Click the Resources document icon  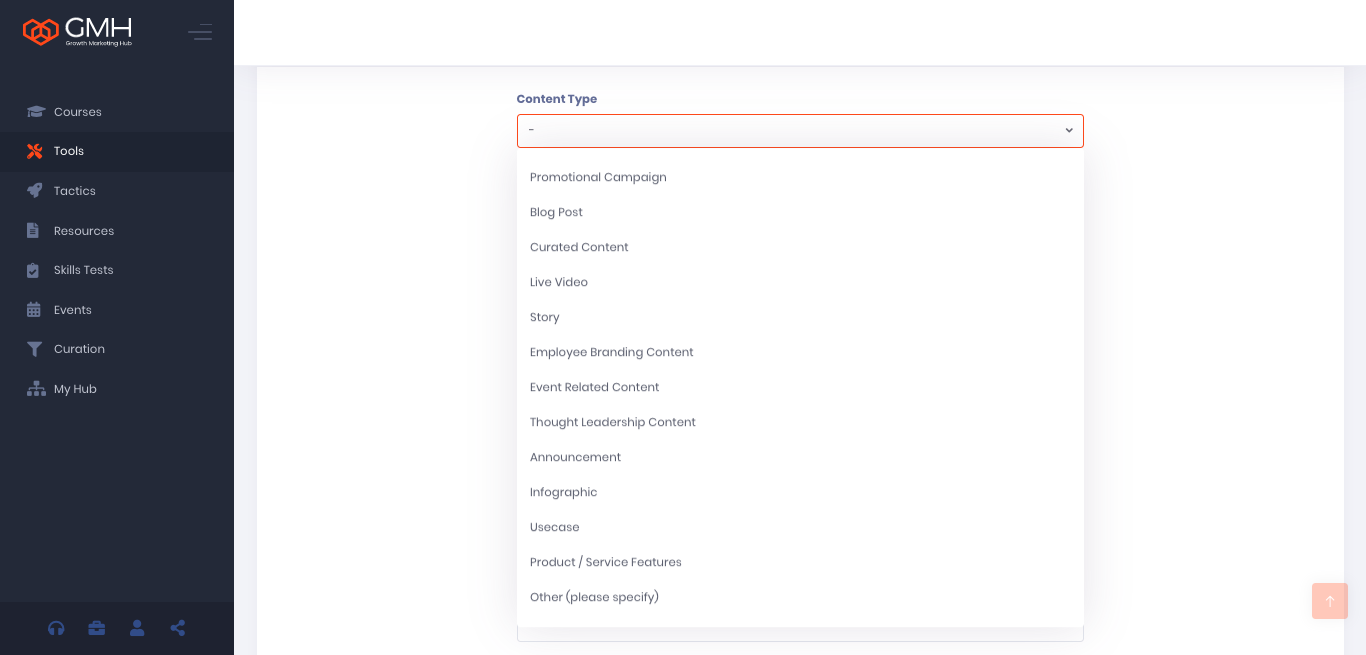pos(33,231)
